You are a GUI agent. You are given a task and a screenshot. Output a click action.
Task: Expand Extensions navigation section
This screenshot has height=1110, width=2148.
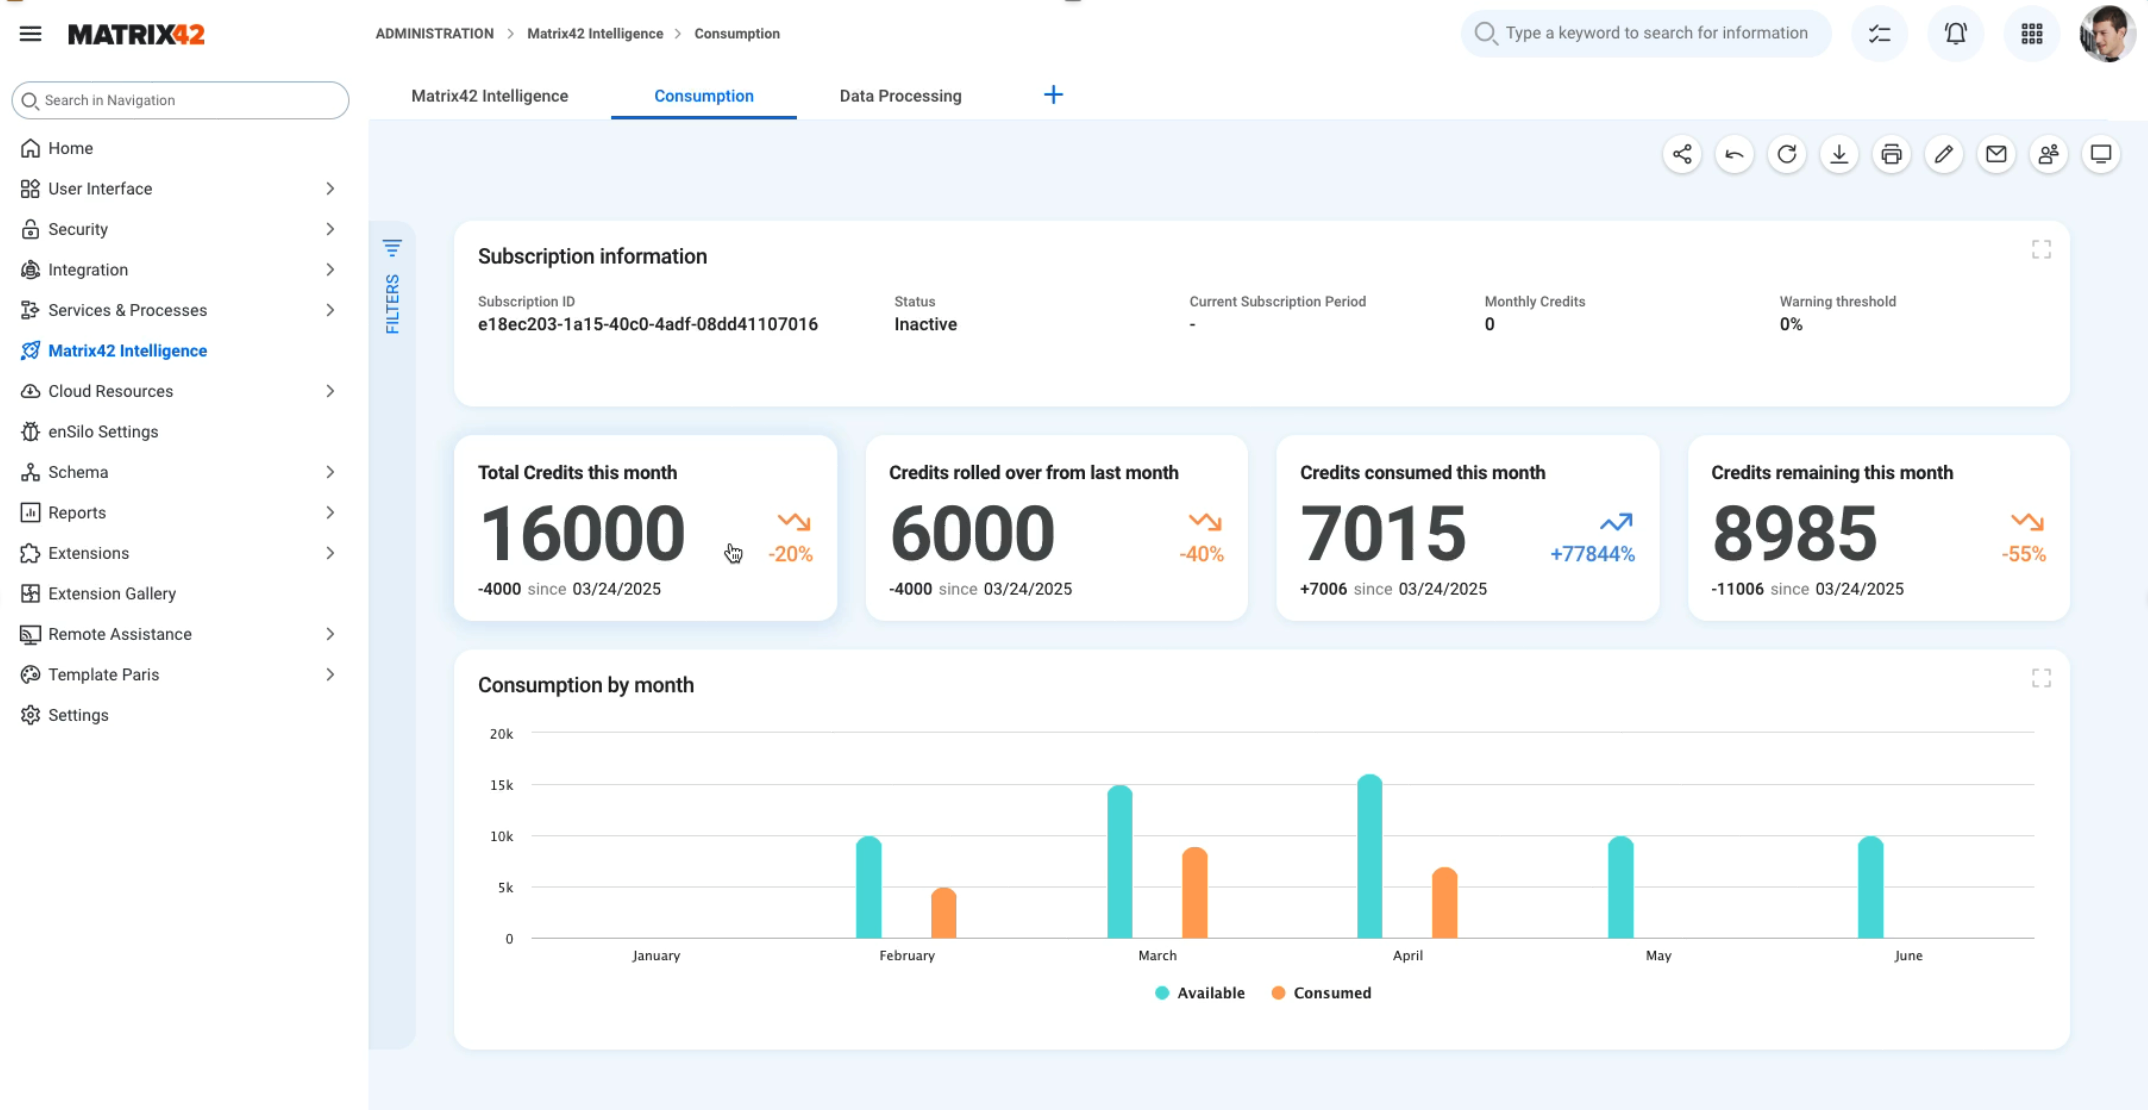[330, 553]
